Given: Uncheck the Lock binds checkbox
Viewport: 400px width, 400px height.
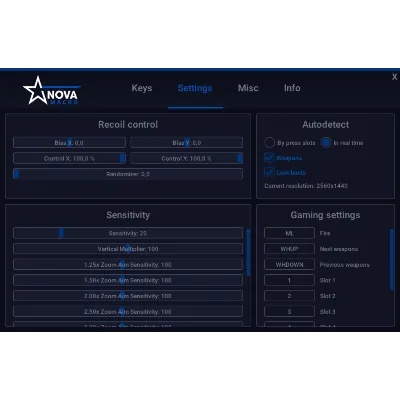Looking at the screenshot, I should click(269, 172).
